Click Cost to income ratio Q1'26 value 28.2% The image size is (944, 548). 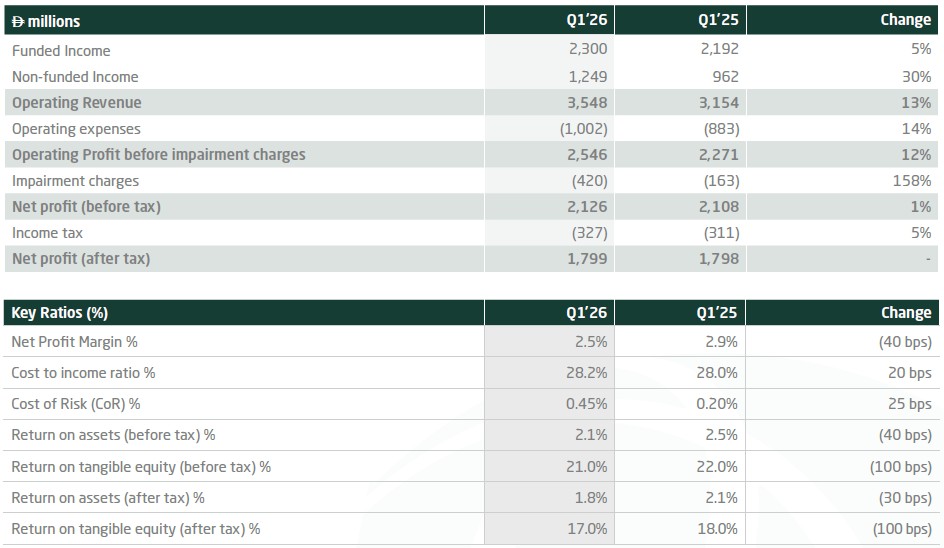586,373
